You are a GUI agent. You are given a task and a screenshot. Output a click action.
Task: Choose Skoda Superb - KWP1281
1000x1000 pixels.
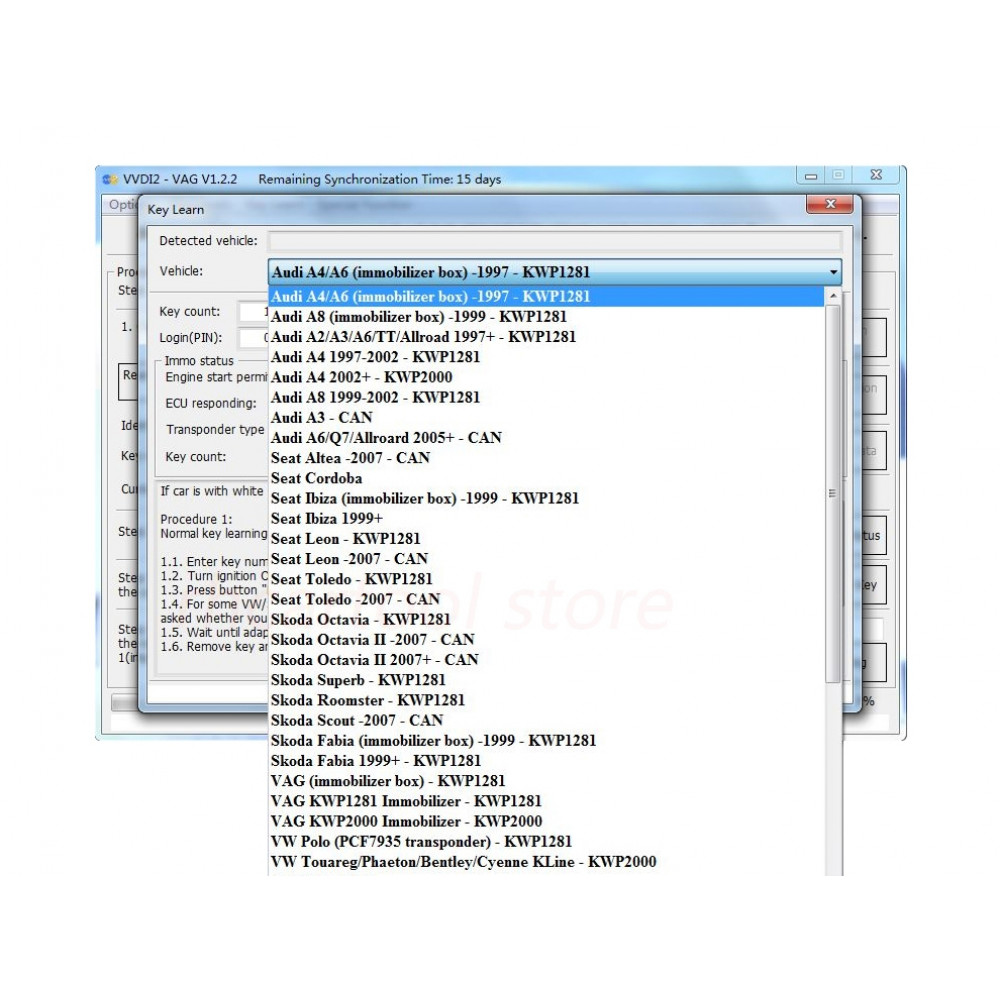(x=358, y=680)
